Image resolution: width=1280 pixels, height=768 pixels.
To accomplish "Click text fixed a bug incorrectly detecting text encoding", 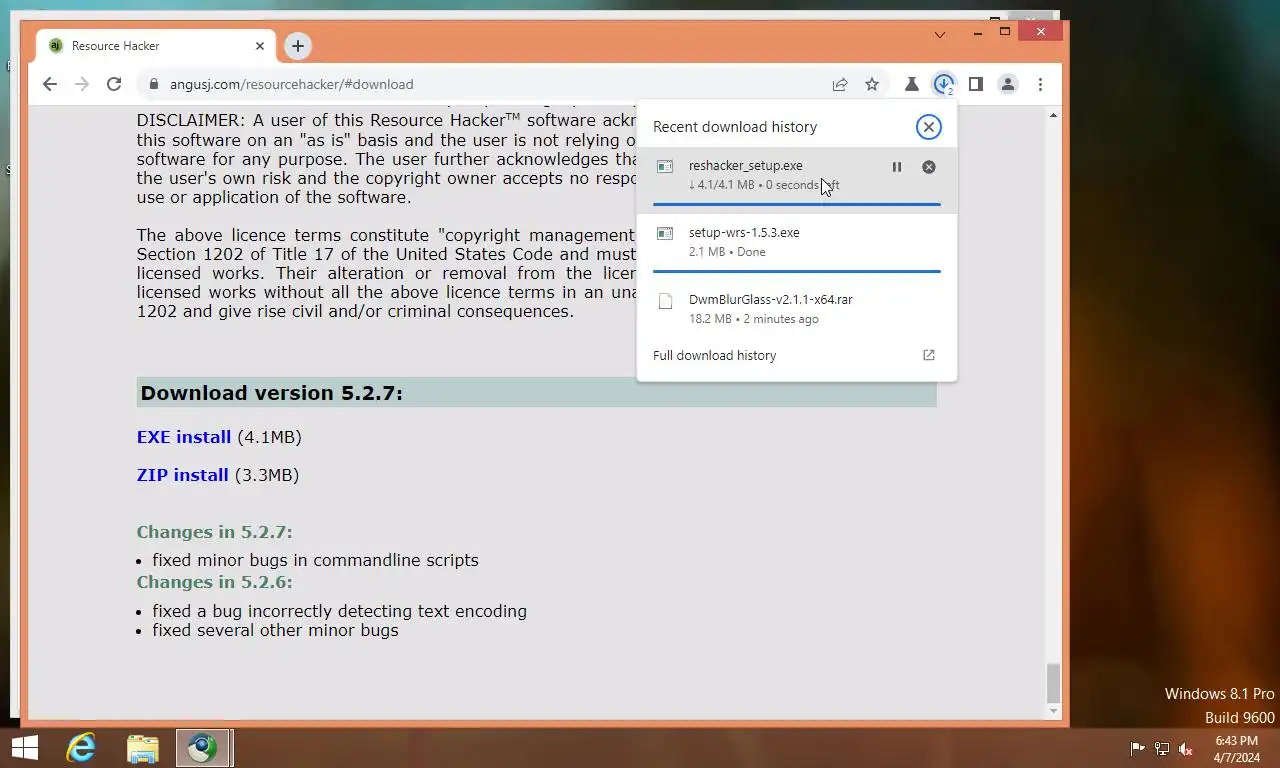I will click(339, 611).
